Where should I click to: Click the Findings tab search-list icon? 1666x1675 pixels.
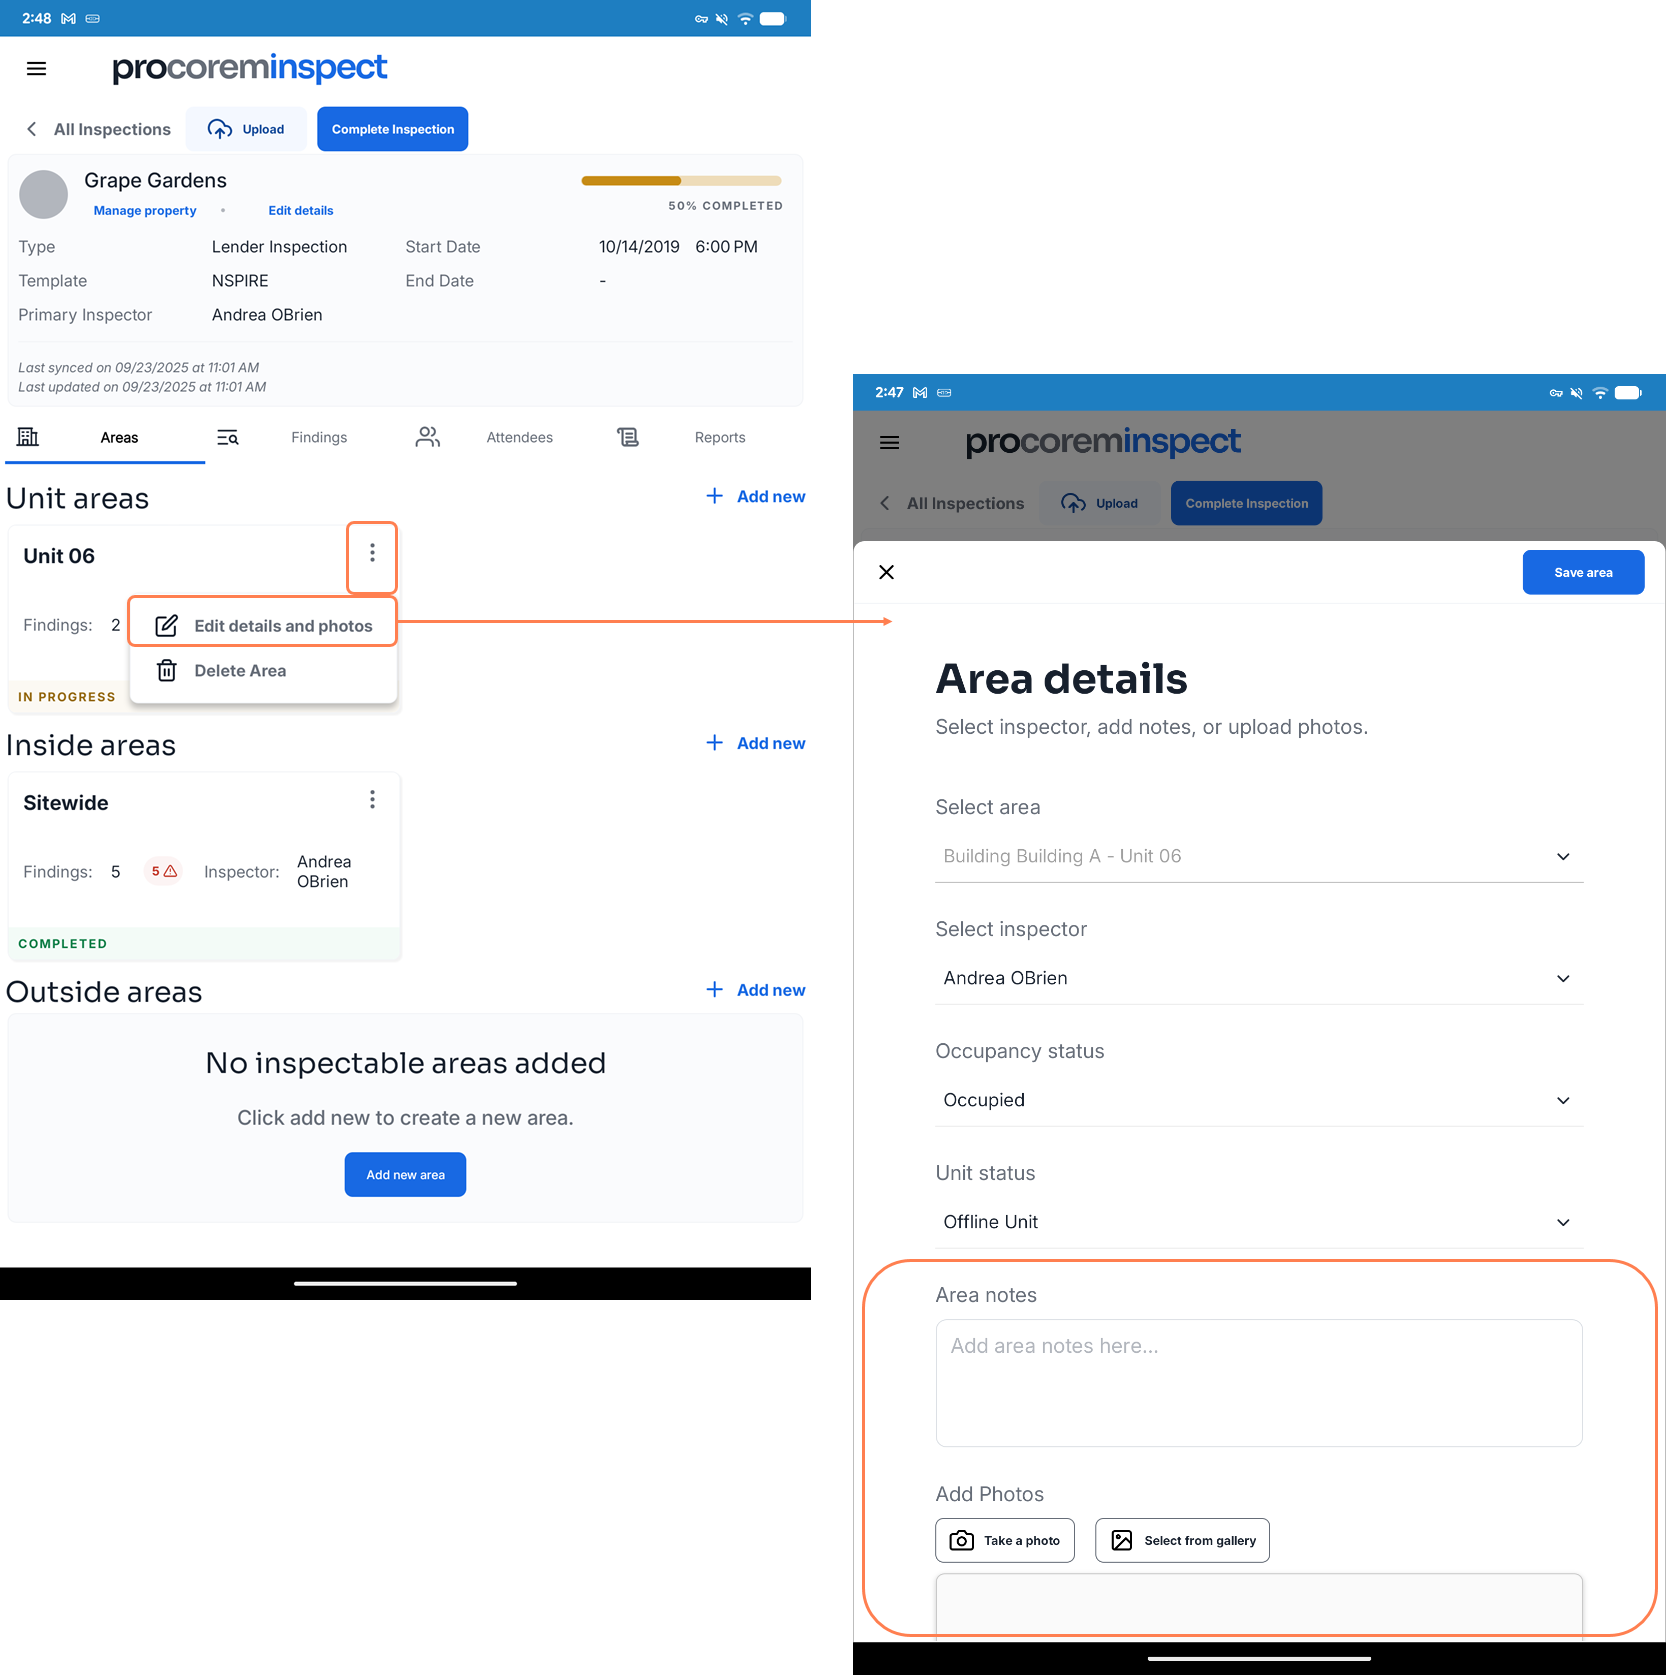(228, 437)
